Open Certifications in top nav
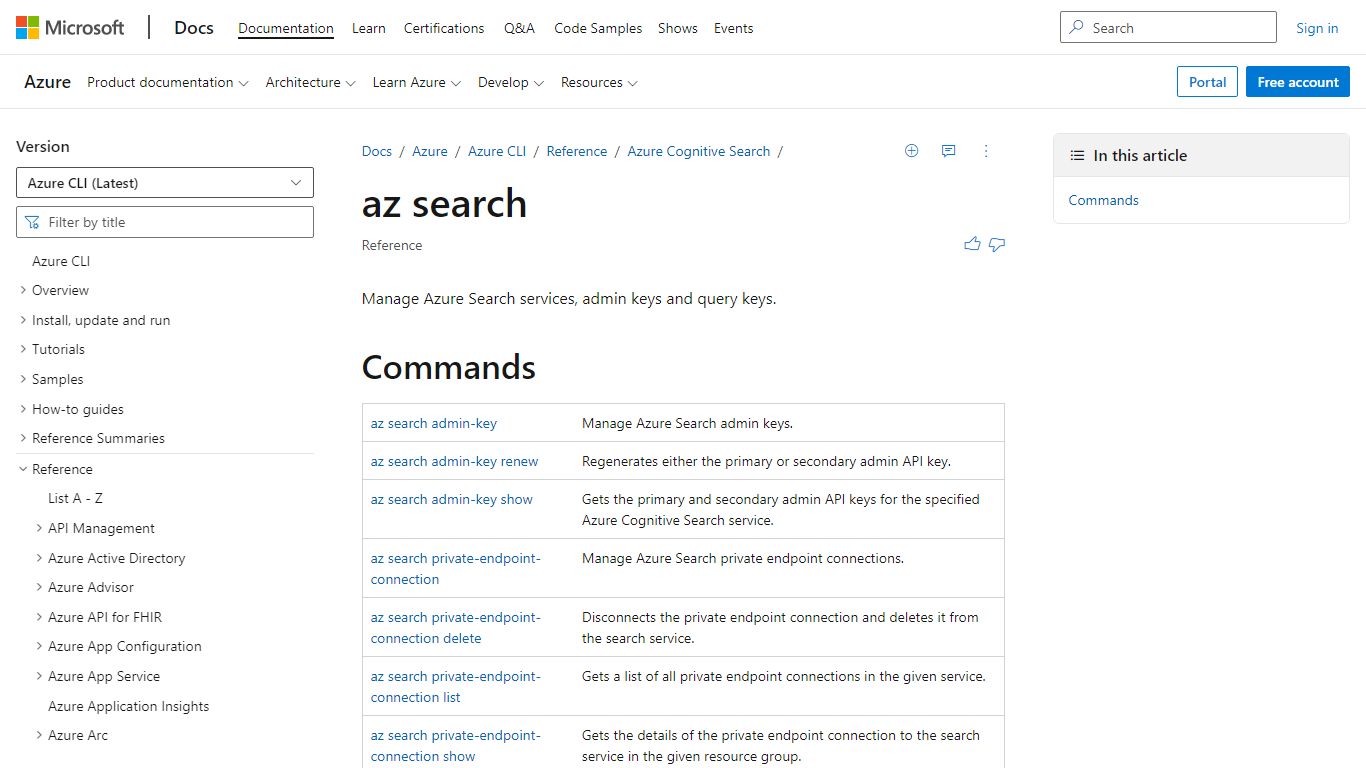 444,28
